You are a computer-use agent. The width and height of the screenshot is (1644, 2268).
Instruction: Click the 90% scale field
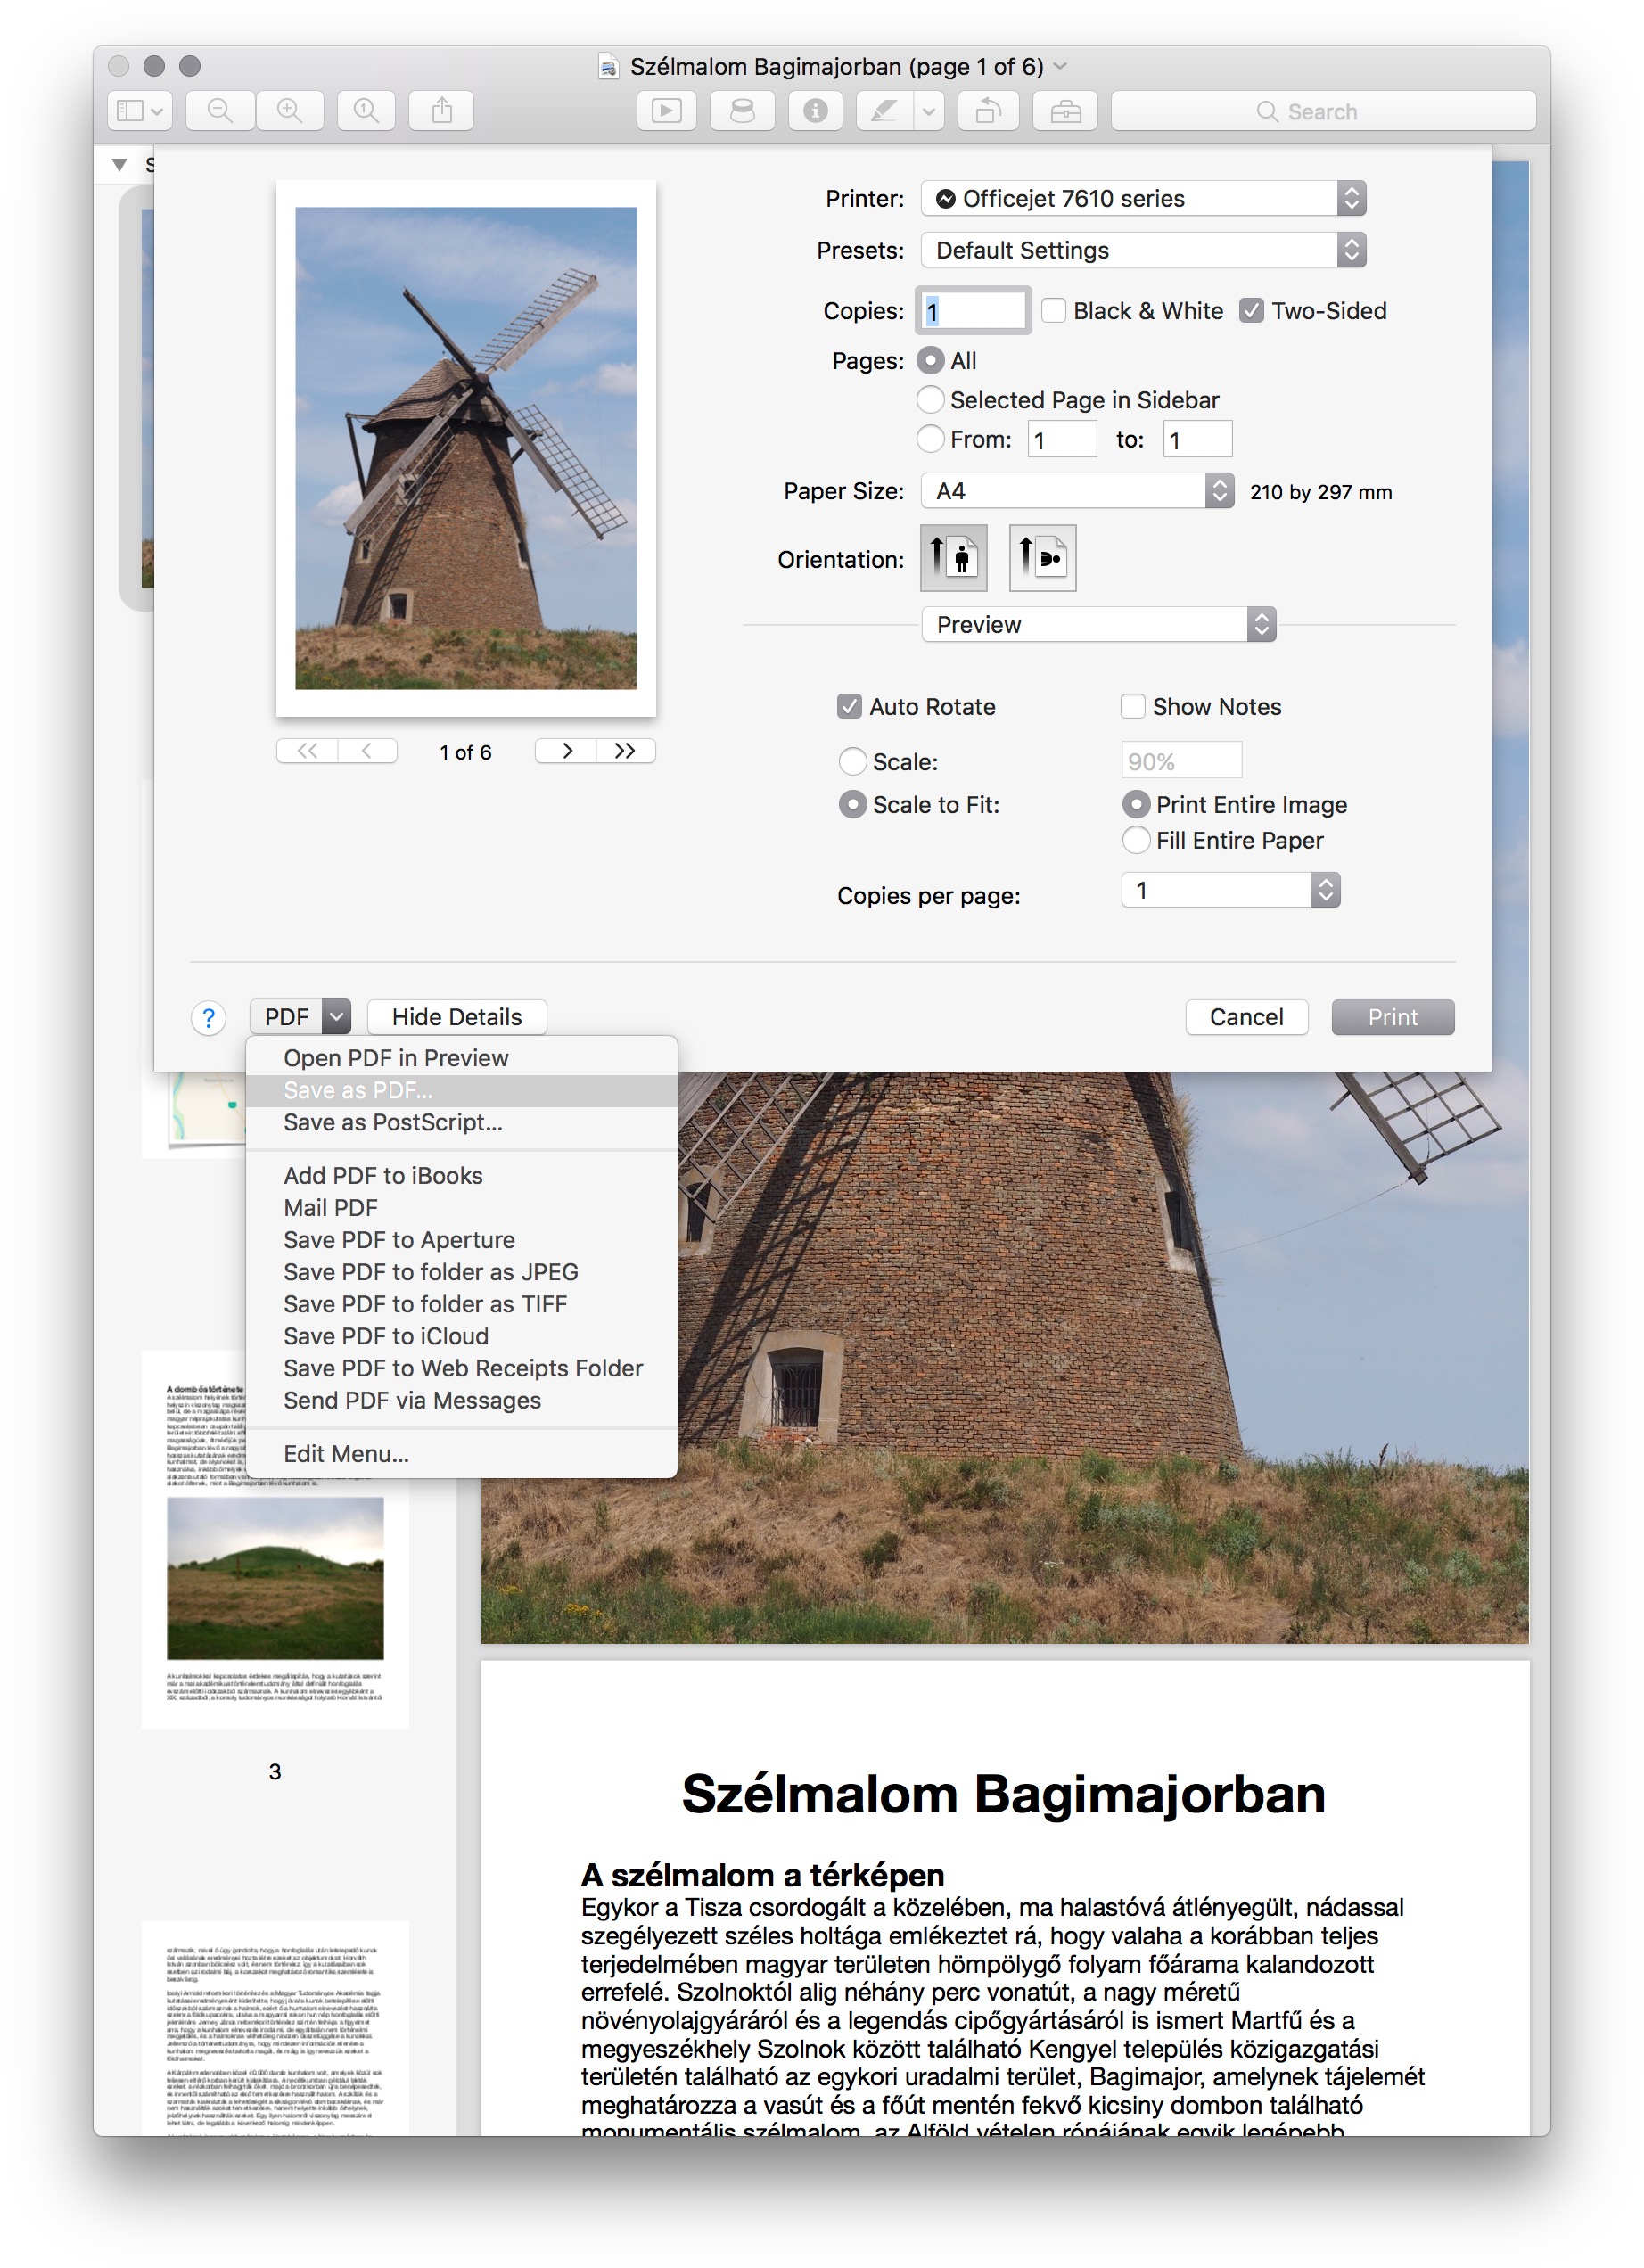pyautogui.click(x=1182, y=761)
